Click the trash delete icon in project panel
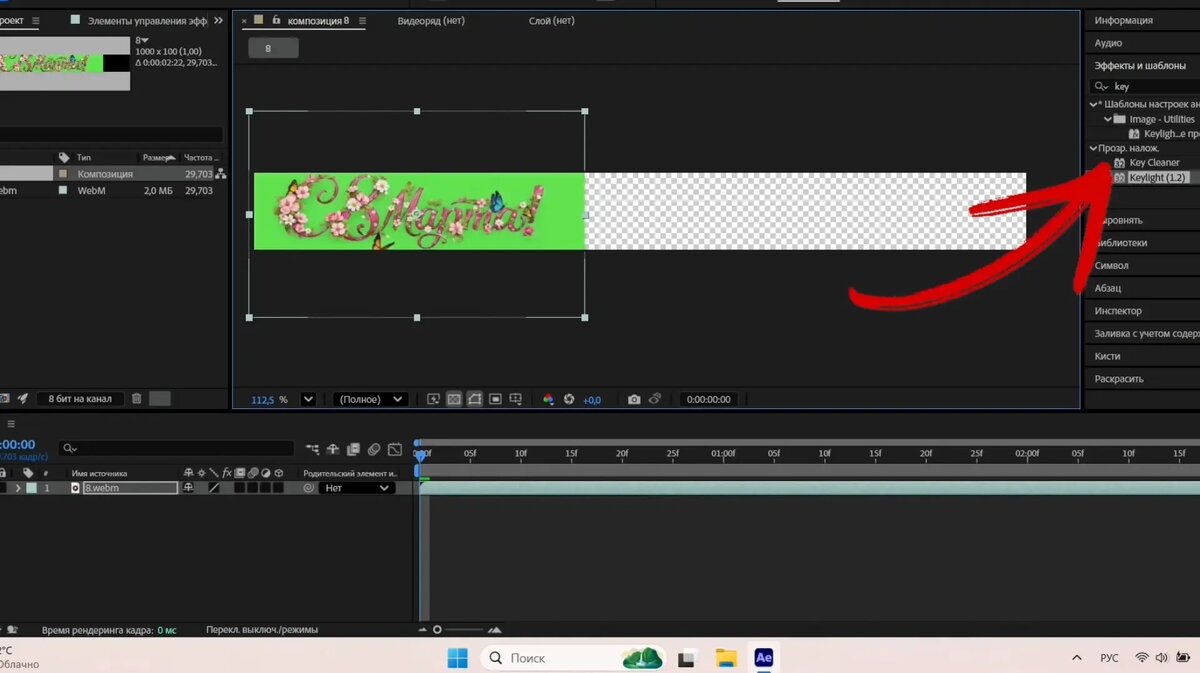Viewport: 1200px width, 673px height. click(137, 399)
